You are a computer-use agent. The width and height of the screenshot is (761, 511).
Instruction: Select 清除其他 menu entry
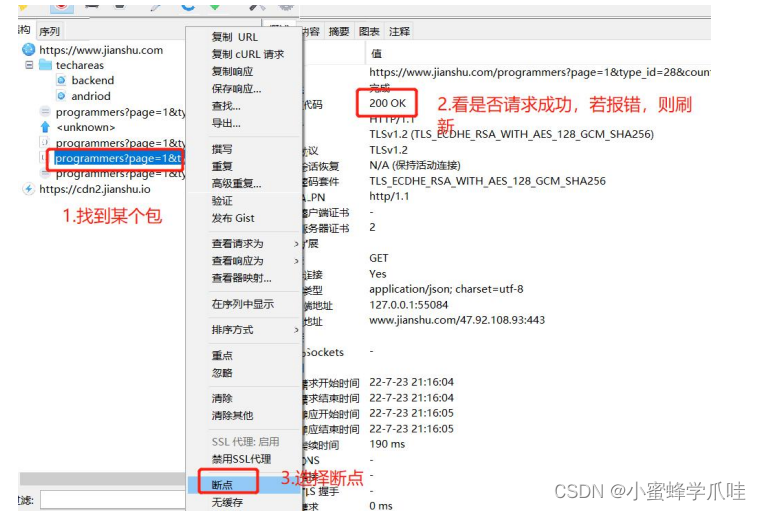pyautogui.click(x=232, y=416)
